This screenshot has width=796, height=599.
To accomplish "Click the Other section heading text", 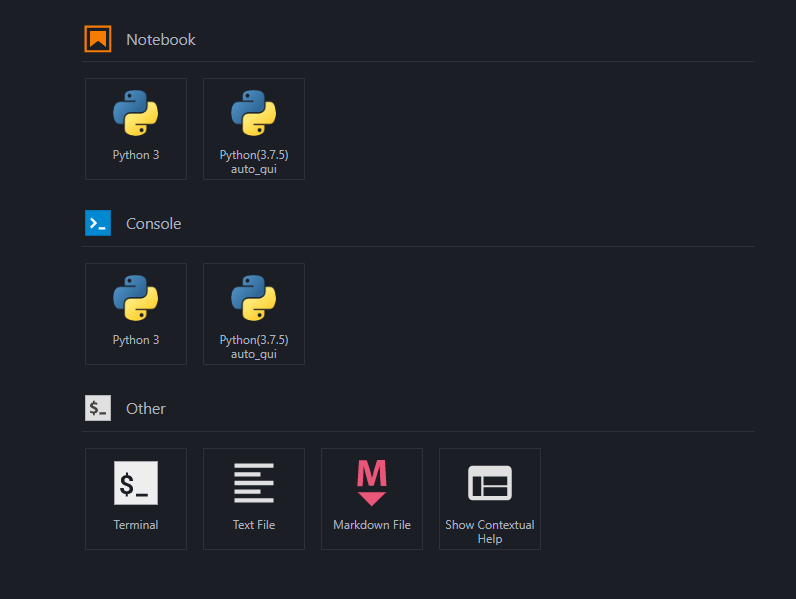I will pos(146,409).
